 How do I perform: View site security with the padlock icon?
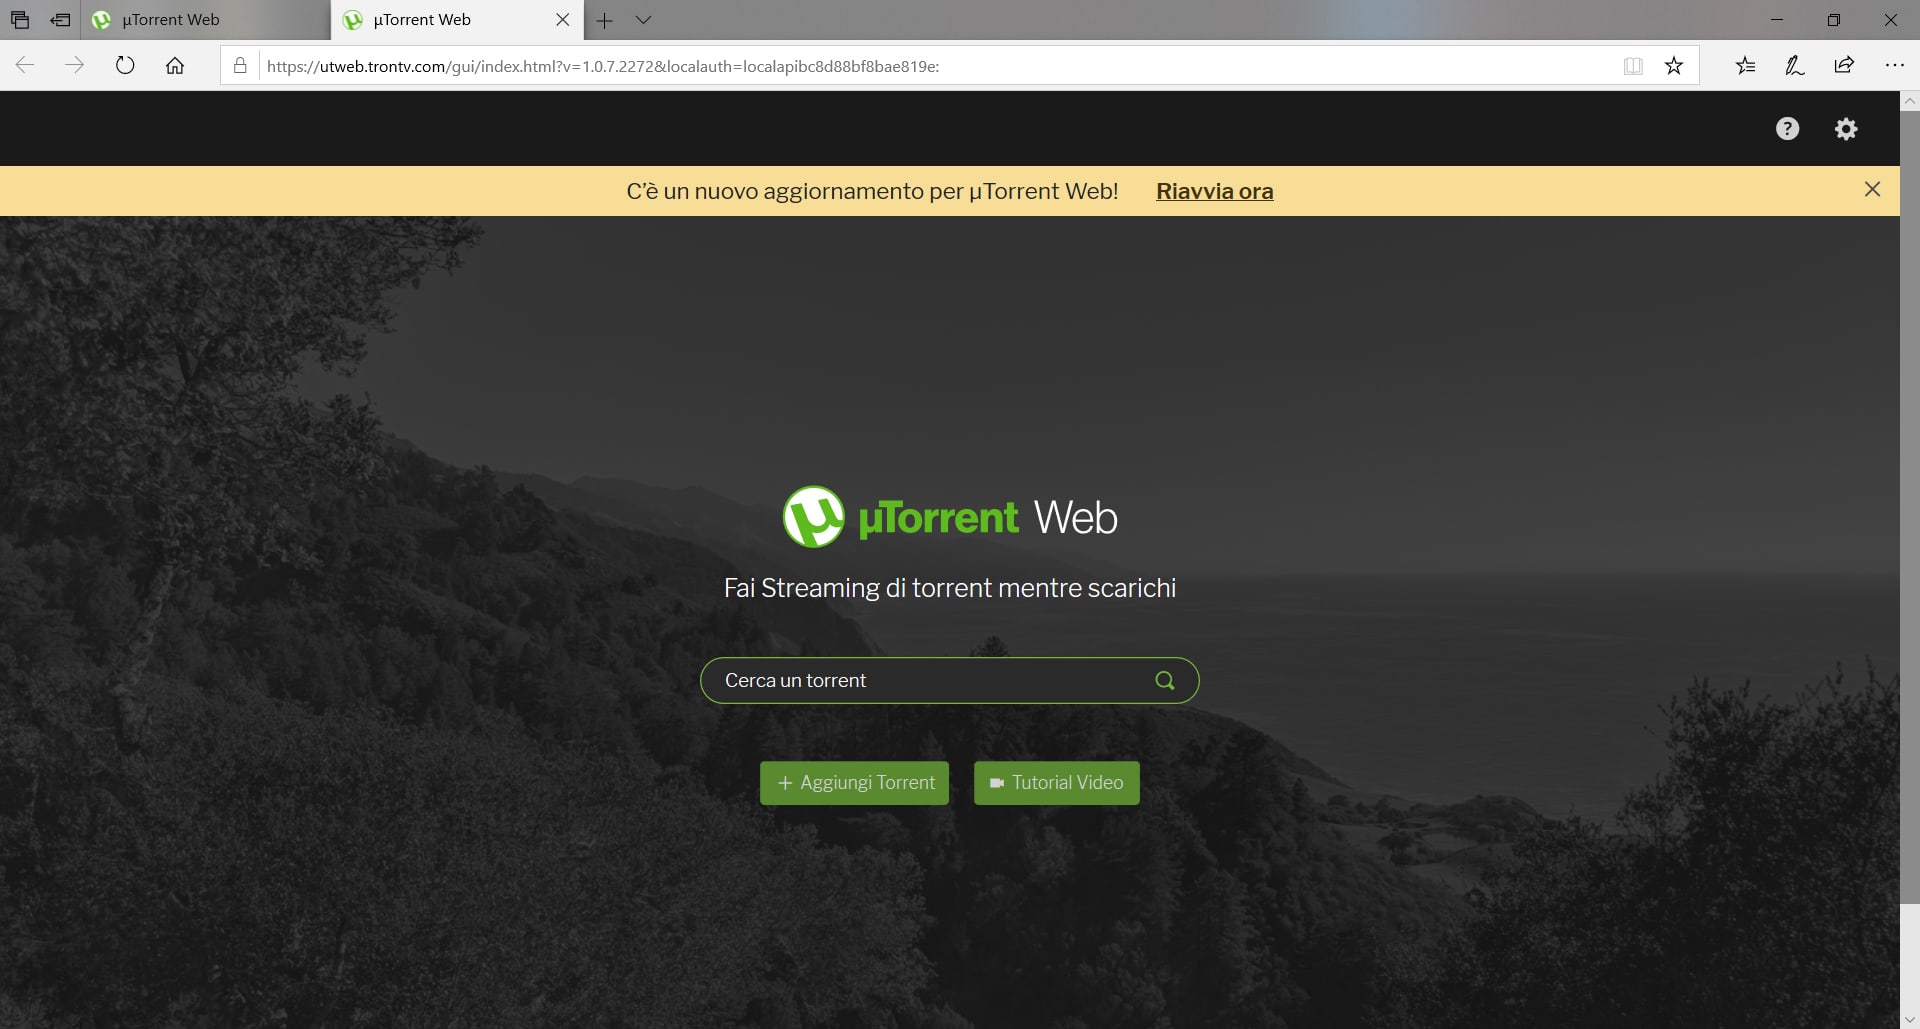[239, 64]
